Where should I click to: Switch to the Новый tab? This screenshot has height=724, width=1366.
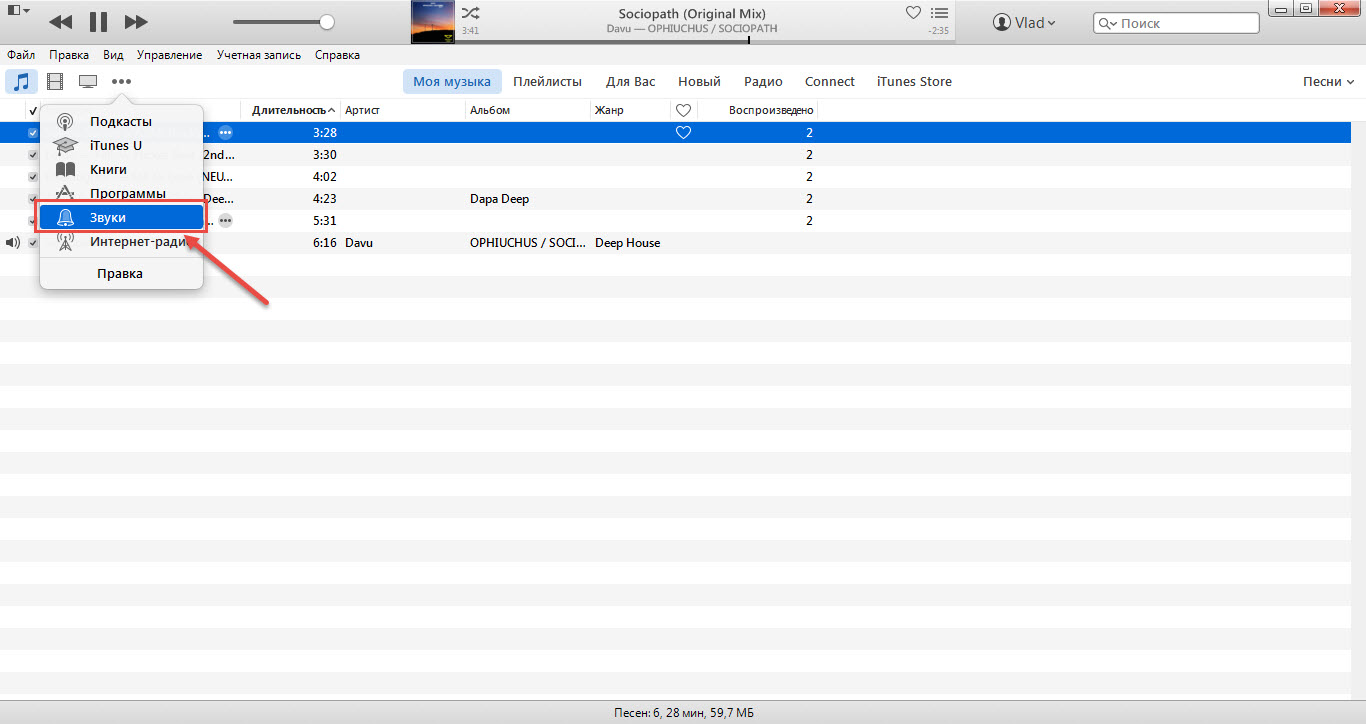pos(699,81)
